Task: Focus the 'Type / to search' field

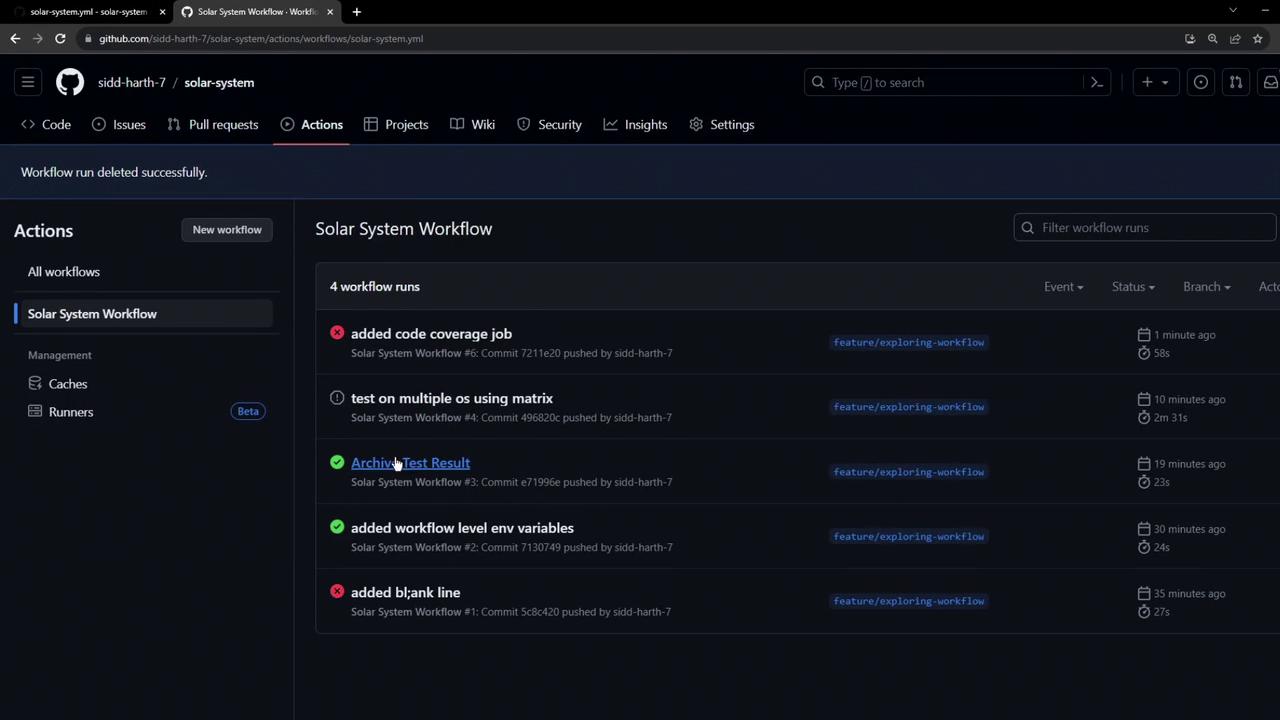Action: tap(959, 82)
